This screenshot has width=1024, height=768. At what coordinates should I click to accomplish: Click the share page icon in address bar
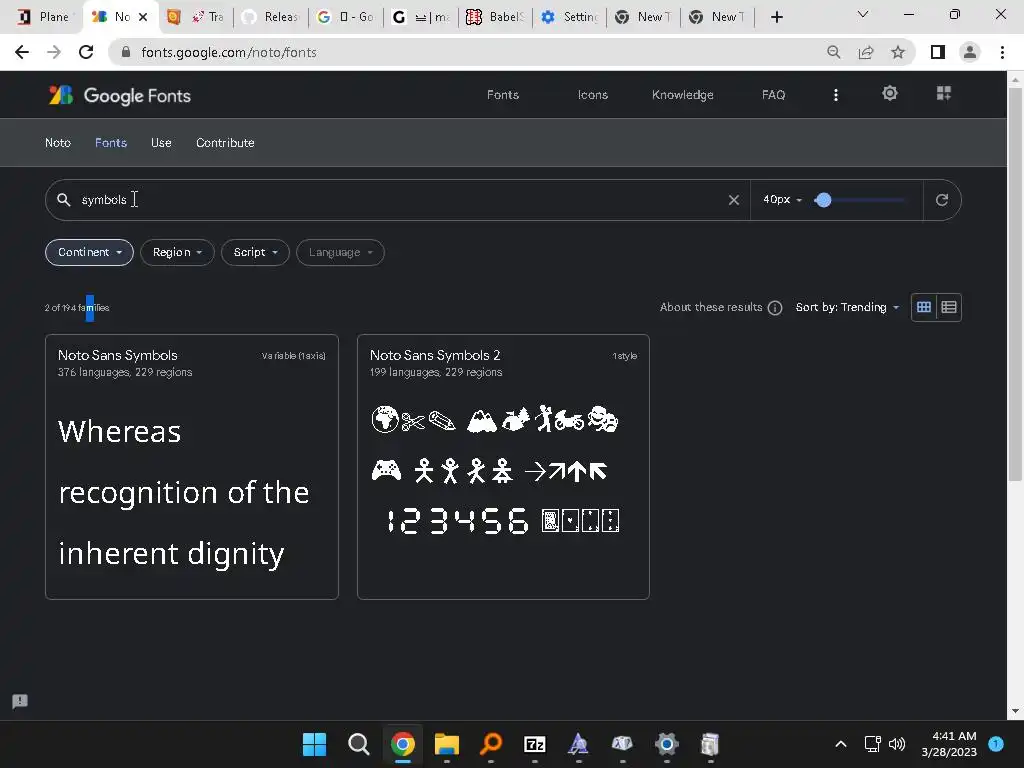[866, 52]
